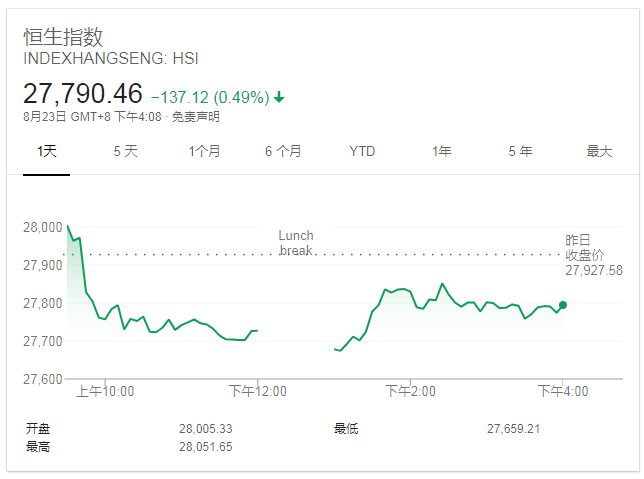The image size is (644, 479).
Task: Switch to the YTD tab
Action: tap(362, 151)
